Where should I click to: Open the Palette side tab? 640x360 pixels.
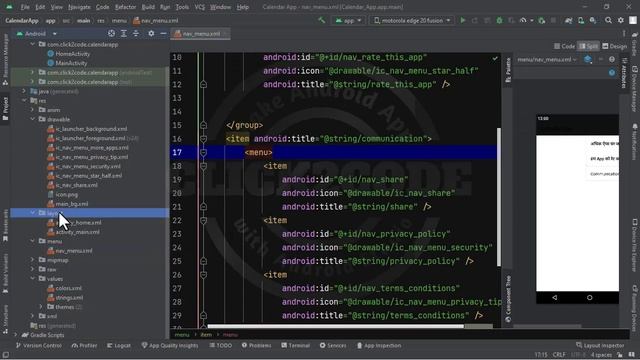click(507, 69)
